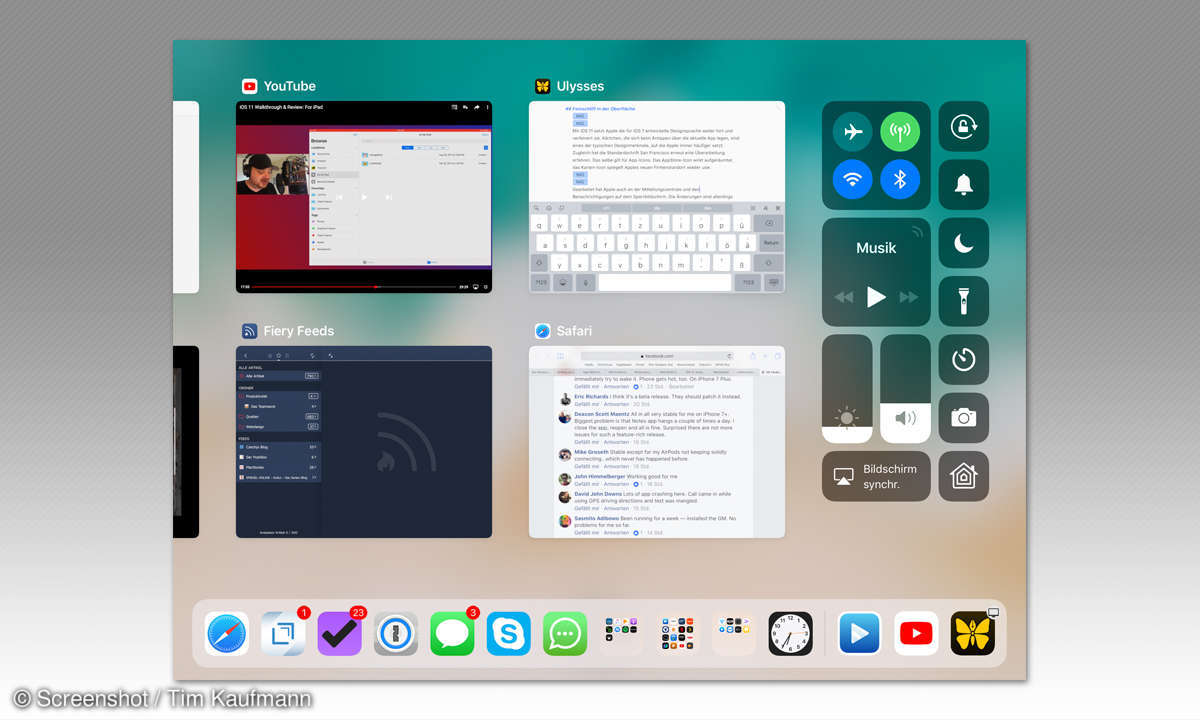The image size is (1200, 720).
Task: Adjust the brightness slider
Action: click(x=847, y=389)
